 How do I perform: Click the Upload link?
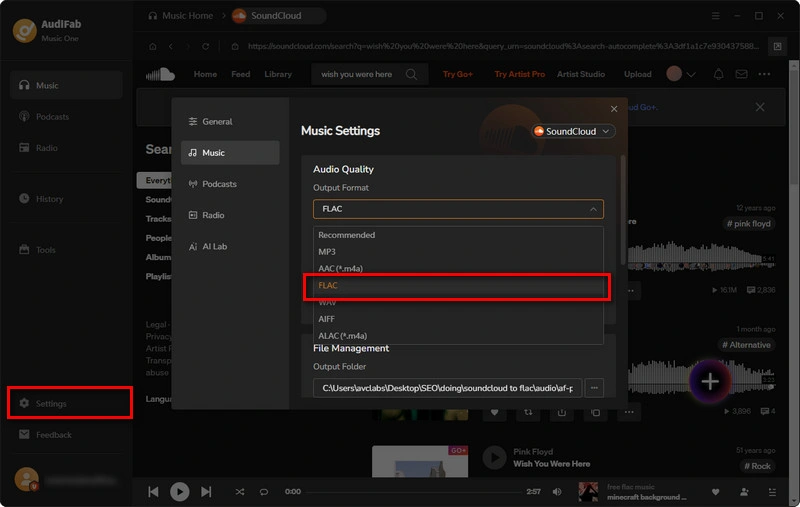click(637, 74)
